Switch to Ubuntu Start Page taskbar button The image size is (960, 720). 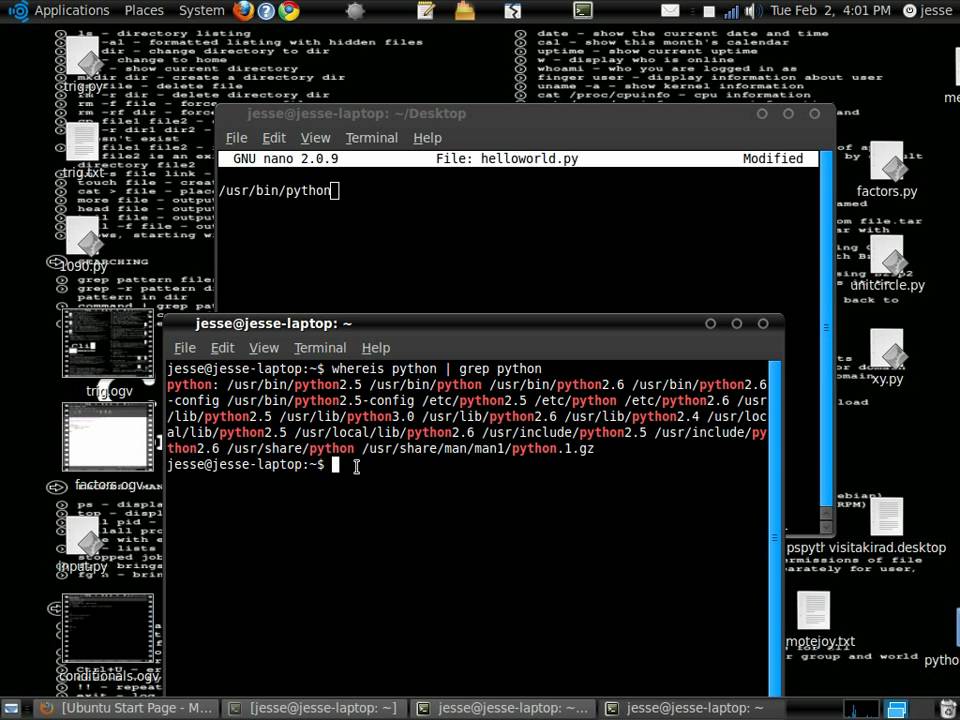[x=126, y=708]
